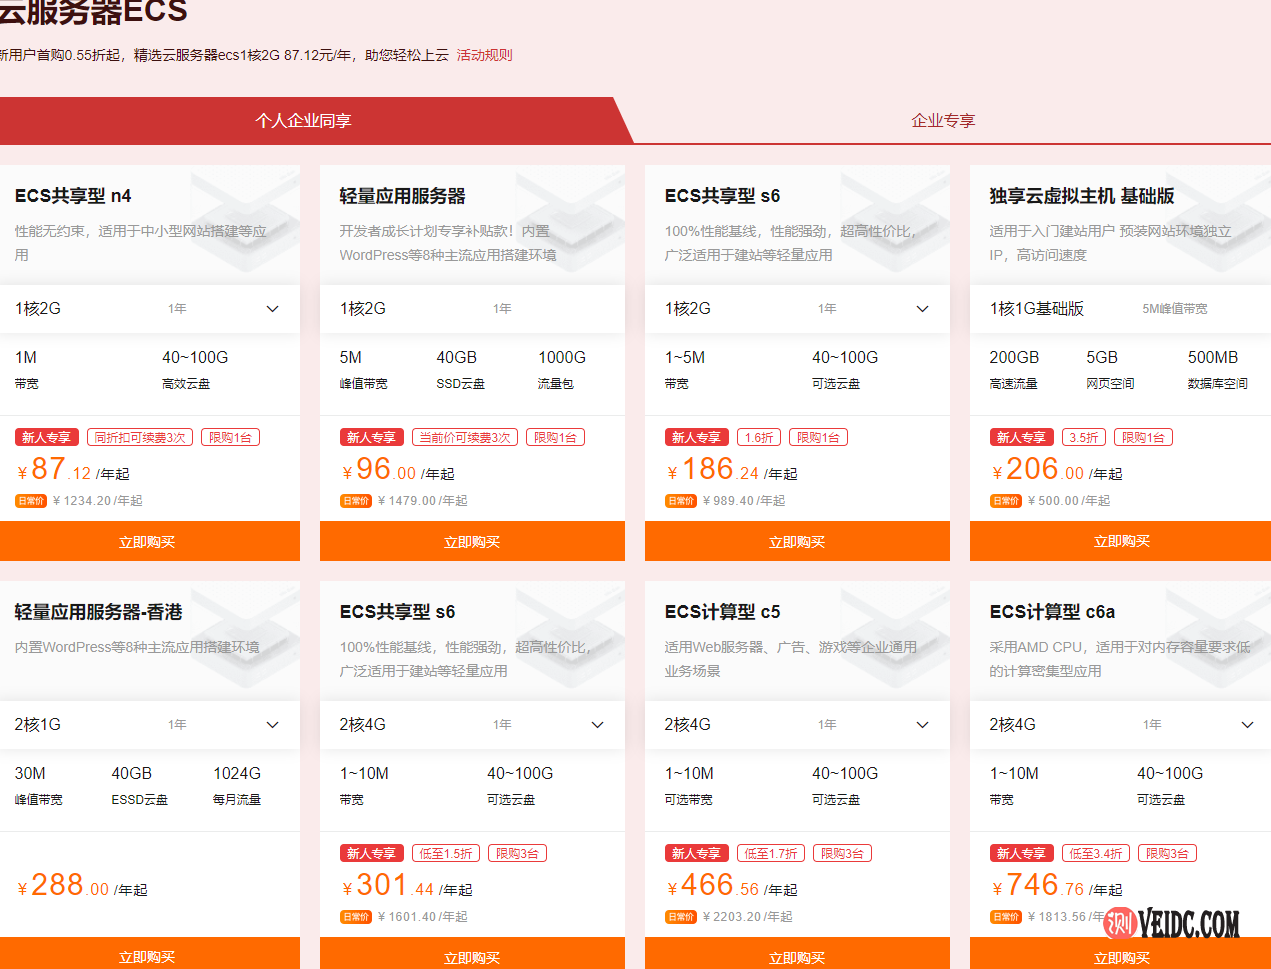Click the 新人专享 badge on ECS共享型 n4

coord(46,436)
